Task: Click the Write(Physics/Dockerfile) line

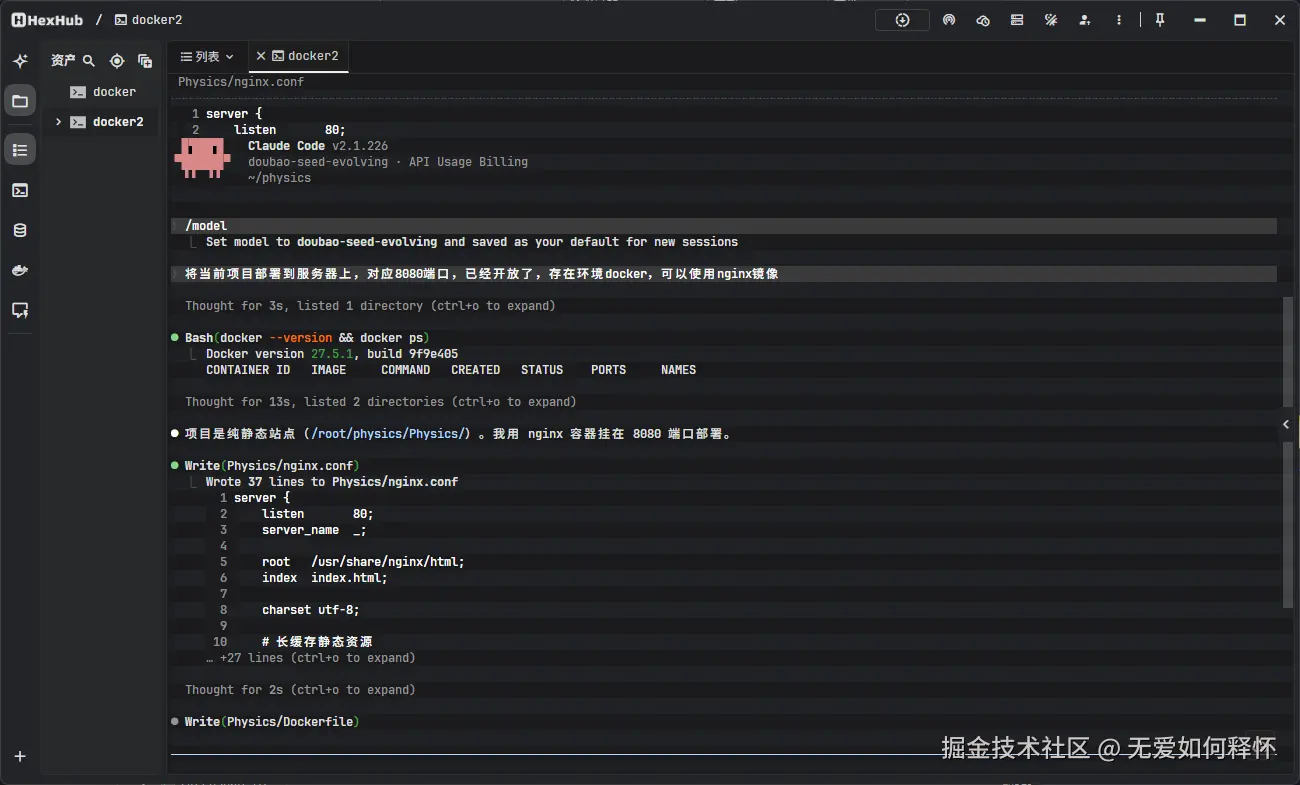Action: click(272, 722)
